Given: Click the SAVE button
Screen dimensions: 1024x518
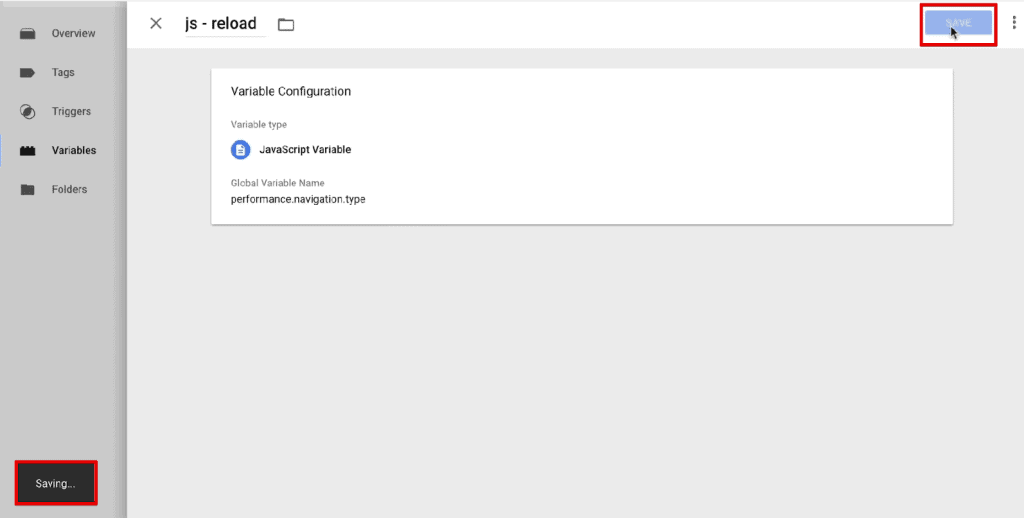Looking at the screenshot, I should (x=958, y=24).
